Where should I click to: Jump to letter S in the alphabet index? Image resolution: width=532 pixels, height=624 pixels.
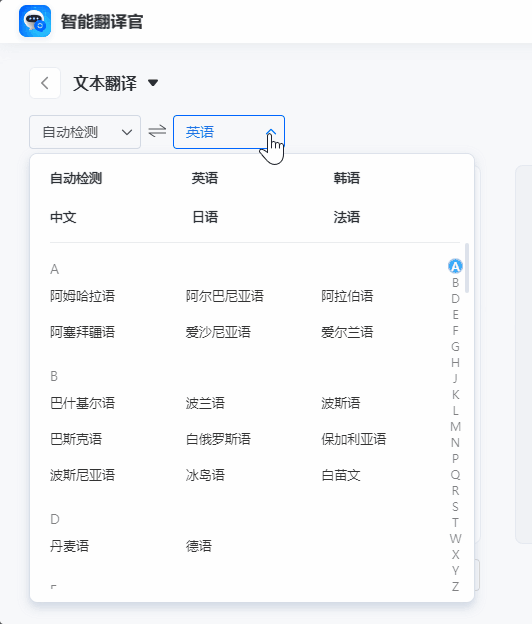pos(456,507)
